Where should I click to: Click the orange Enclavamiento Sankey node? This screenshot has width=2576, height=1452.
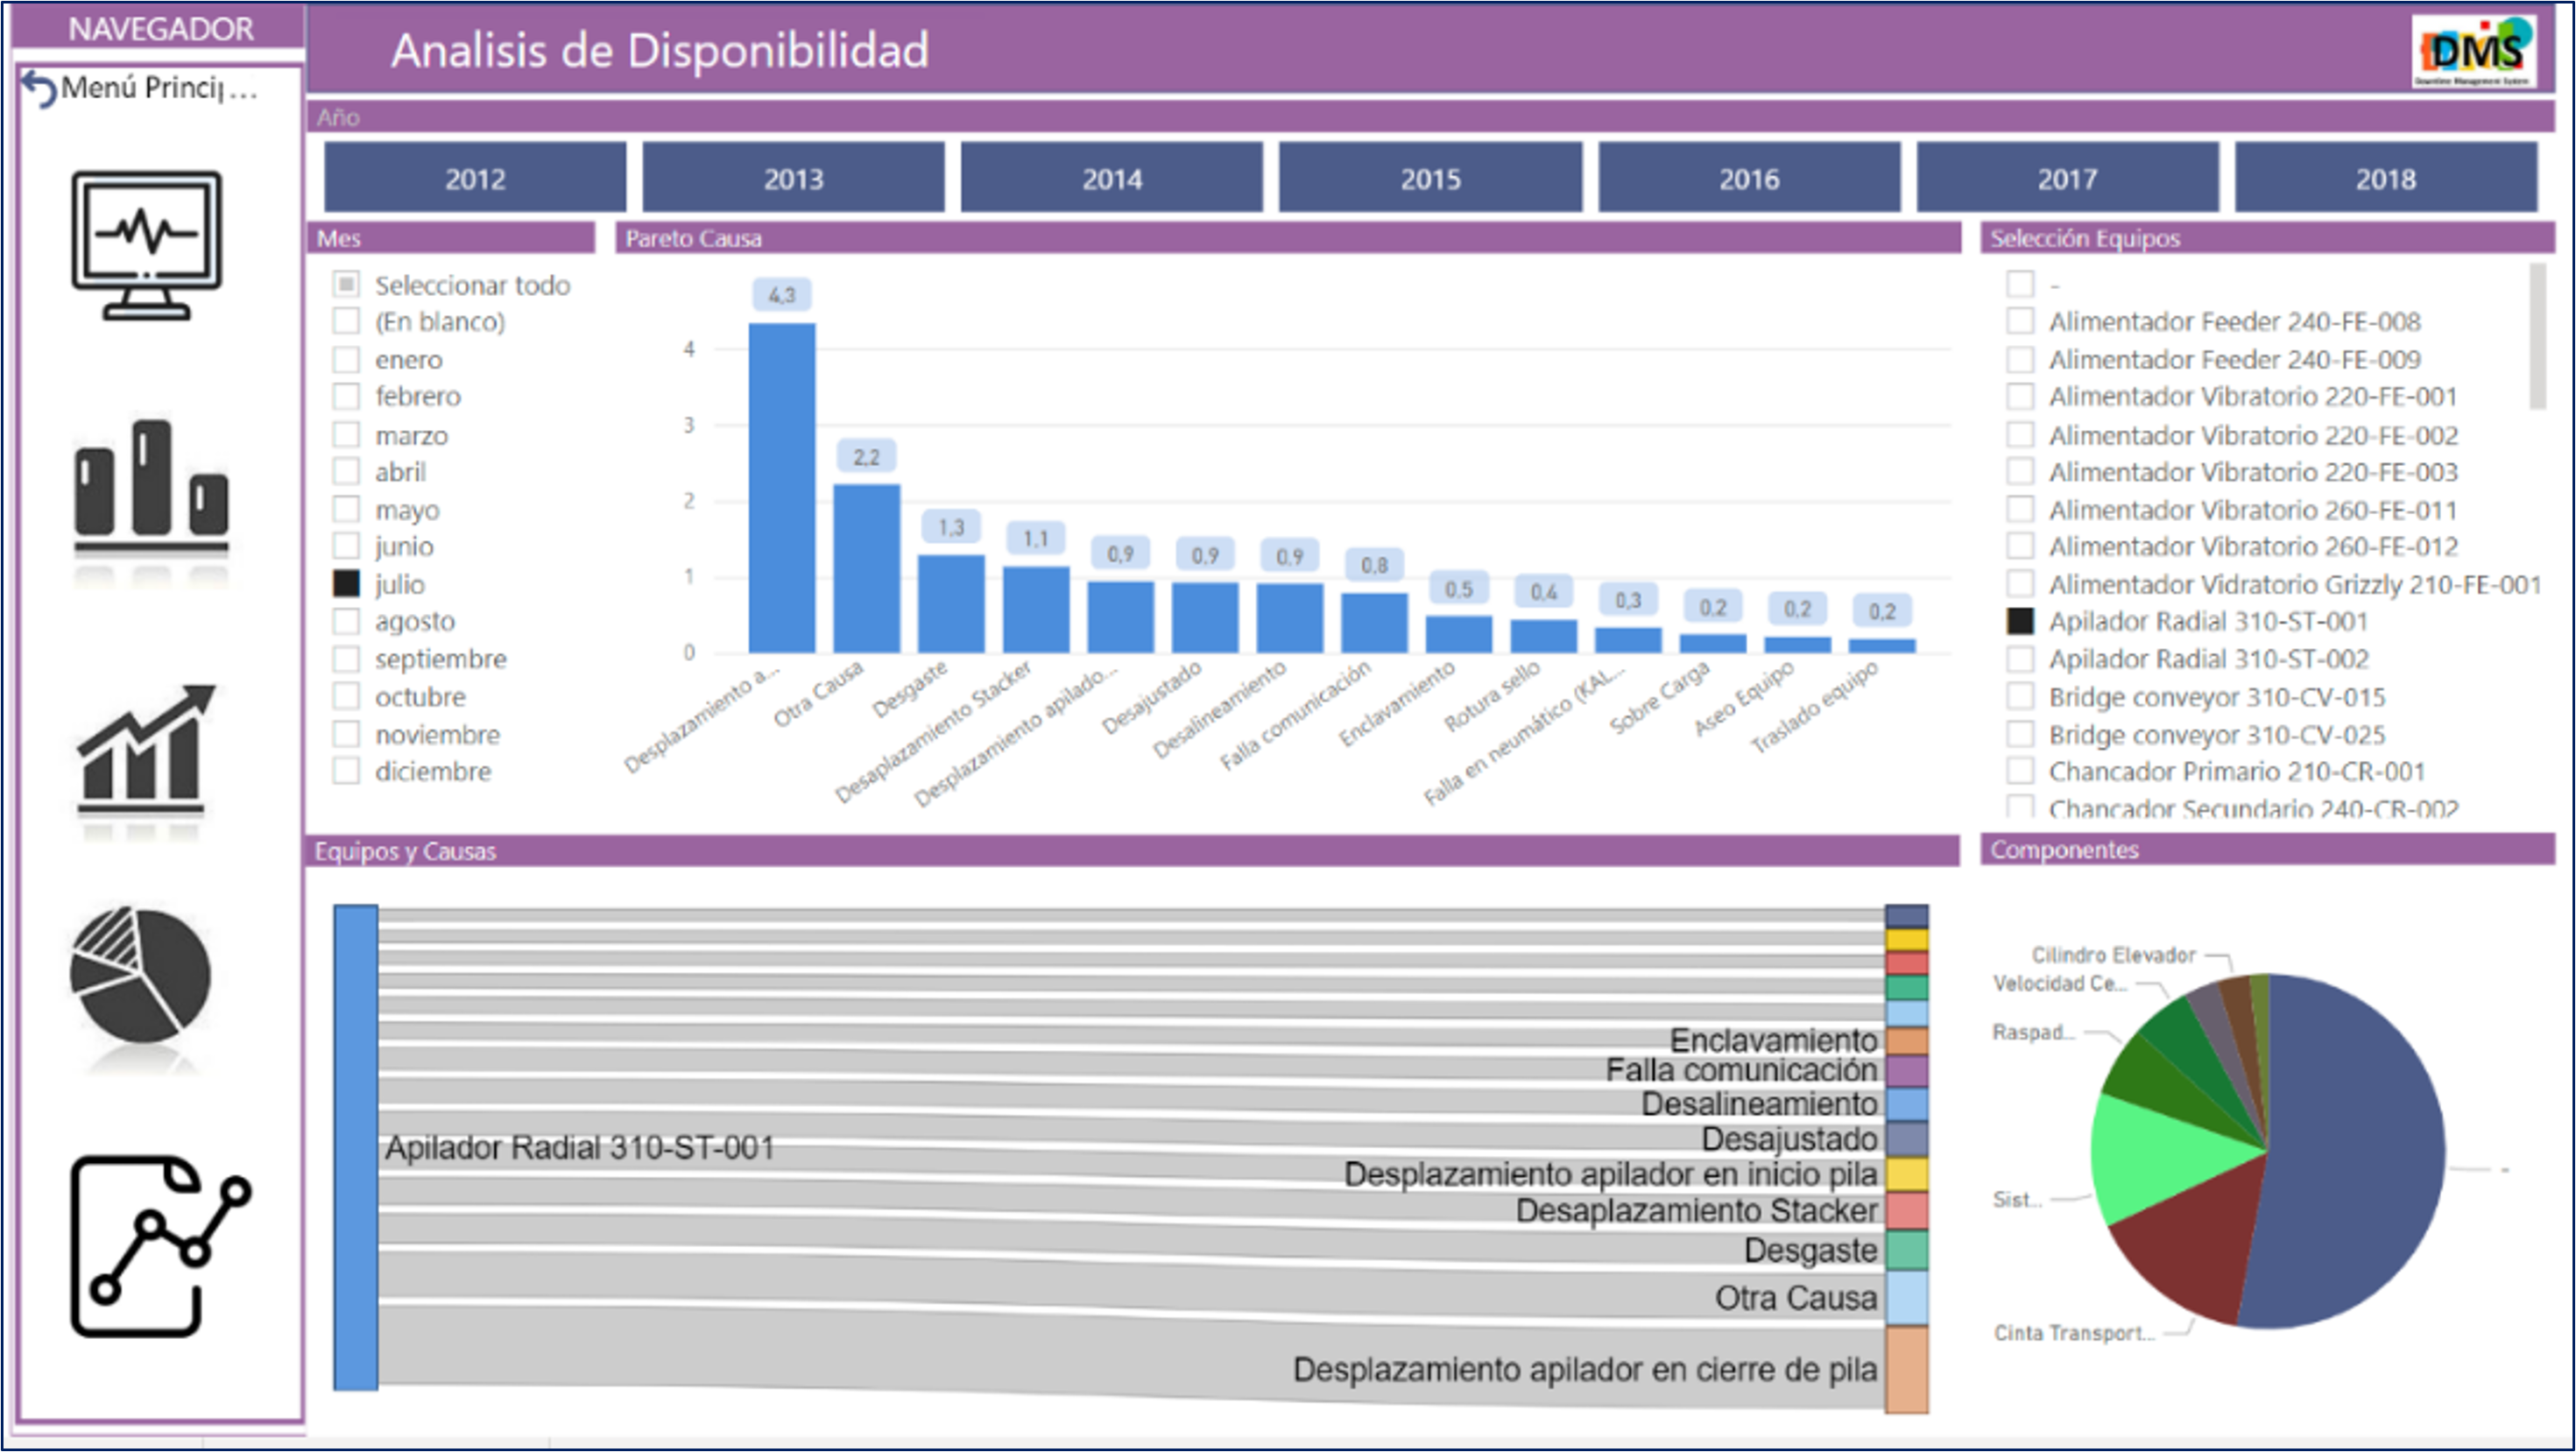1906,1040
